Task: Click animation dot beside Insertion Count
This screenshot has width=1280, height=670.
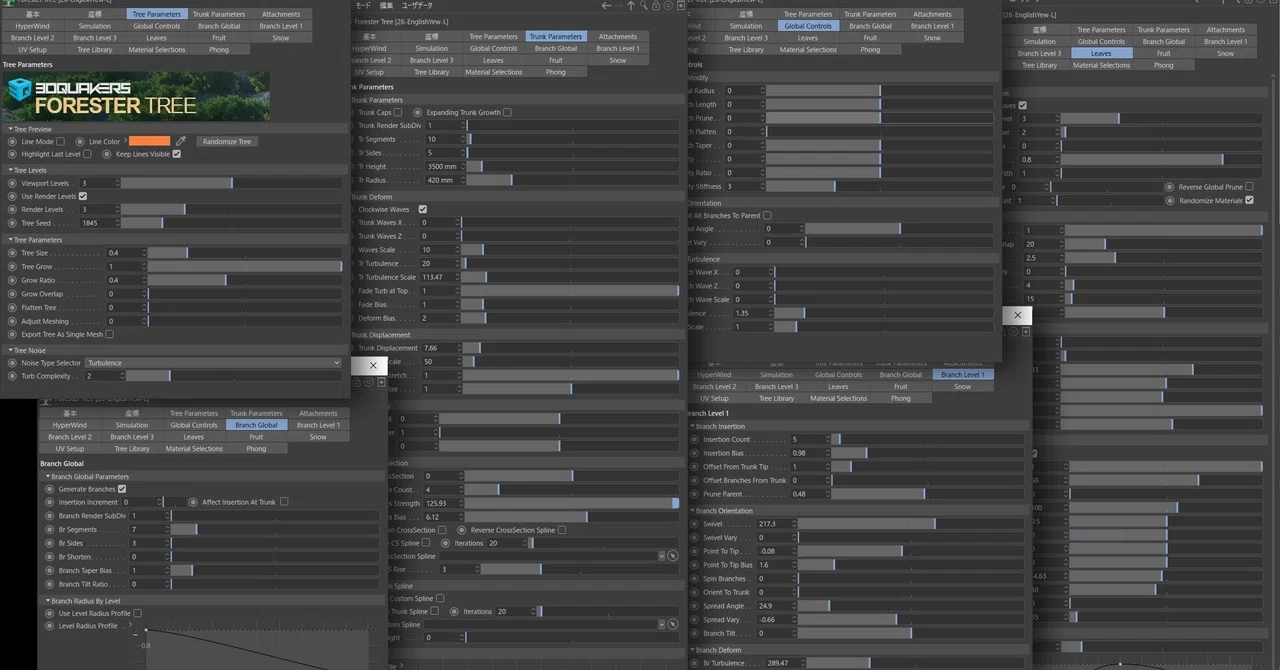Action: coord(694,439)
